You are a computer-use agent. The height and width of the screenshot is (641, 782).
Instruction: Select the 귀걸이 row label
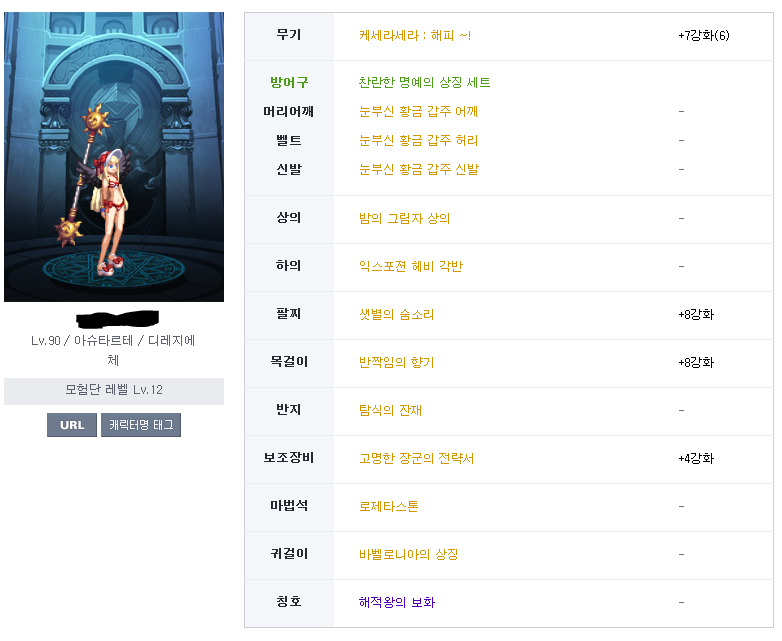coord(289,553)
